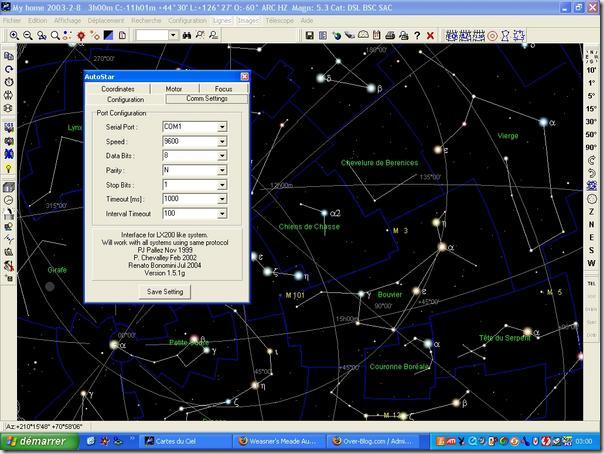This screenshot has height=454, width=604.
Task: Click the globe observatory icon
Action: click(337, 36)
